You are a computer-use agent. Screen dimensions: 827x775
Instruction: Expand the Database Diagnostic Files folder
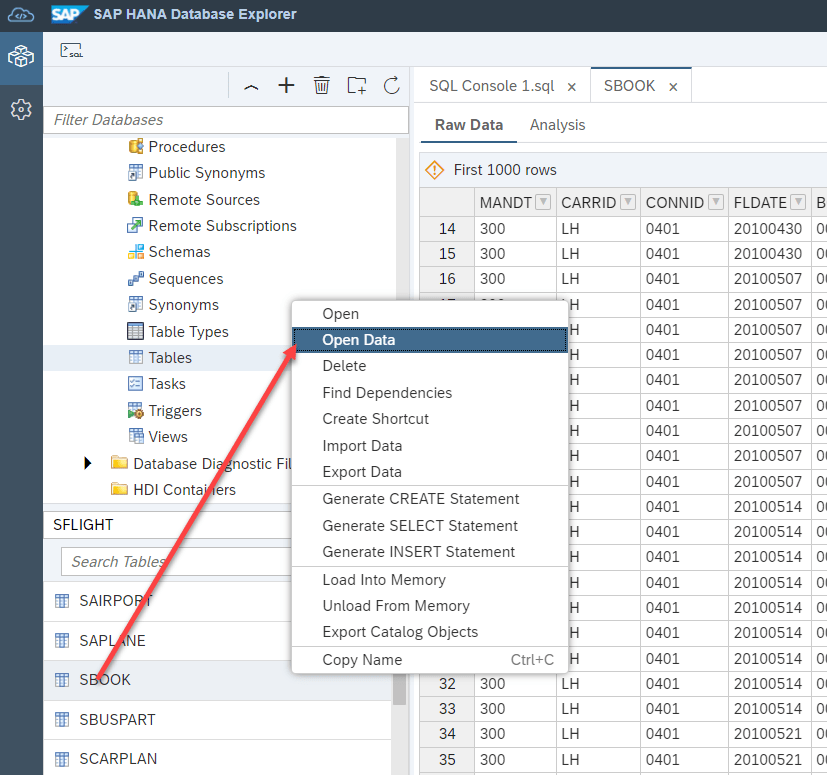coord(88,463)
